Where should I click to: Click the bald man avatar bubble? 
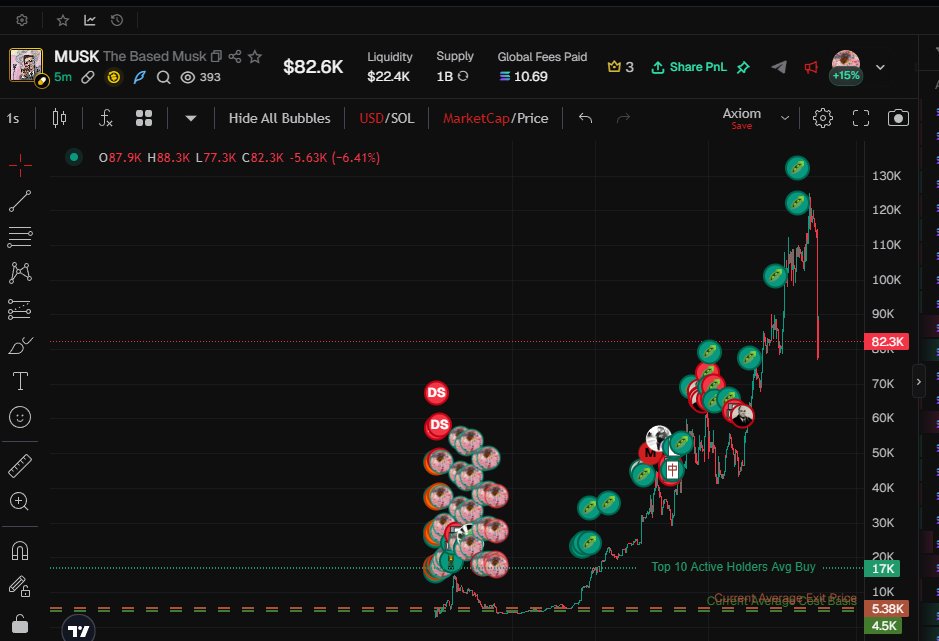point(743,416)
